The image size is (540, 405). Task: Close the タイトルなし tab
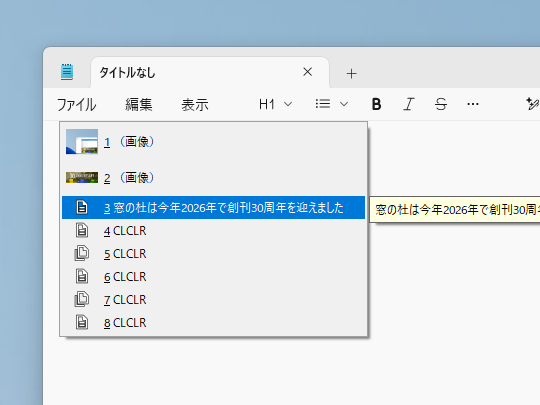[307, 72]
